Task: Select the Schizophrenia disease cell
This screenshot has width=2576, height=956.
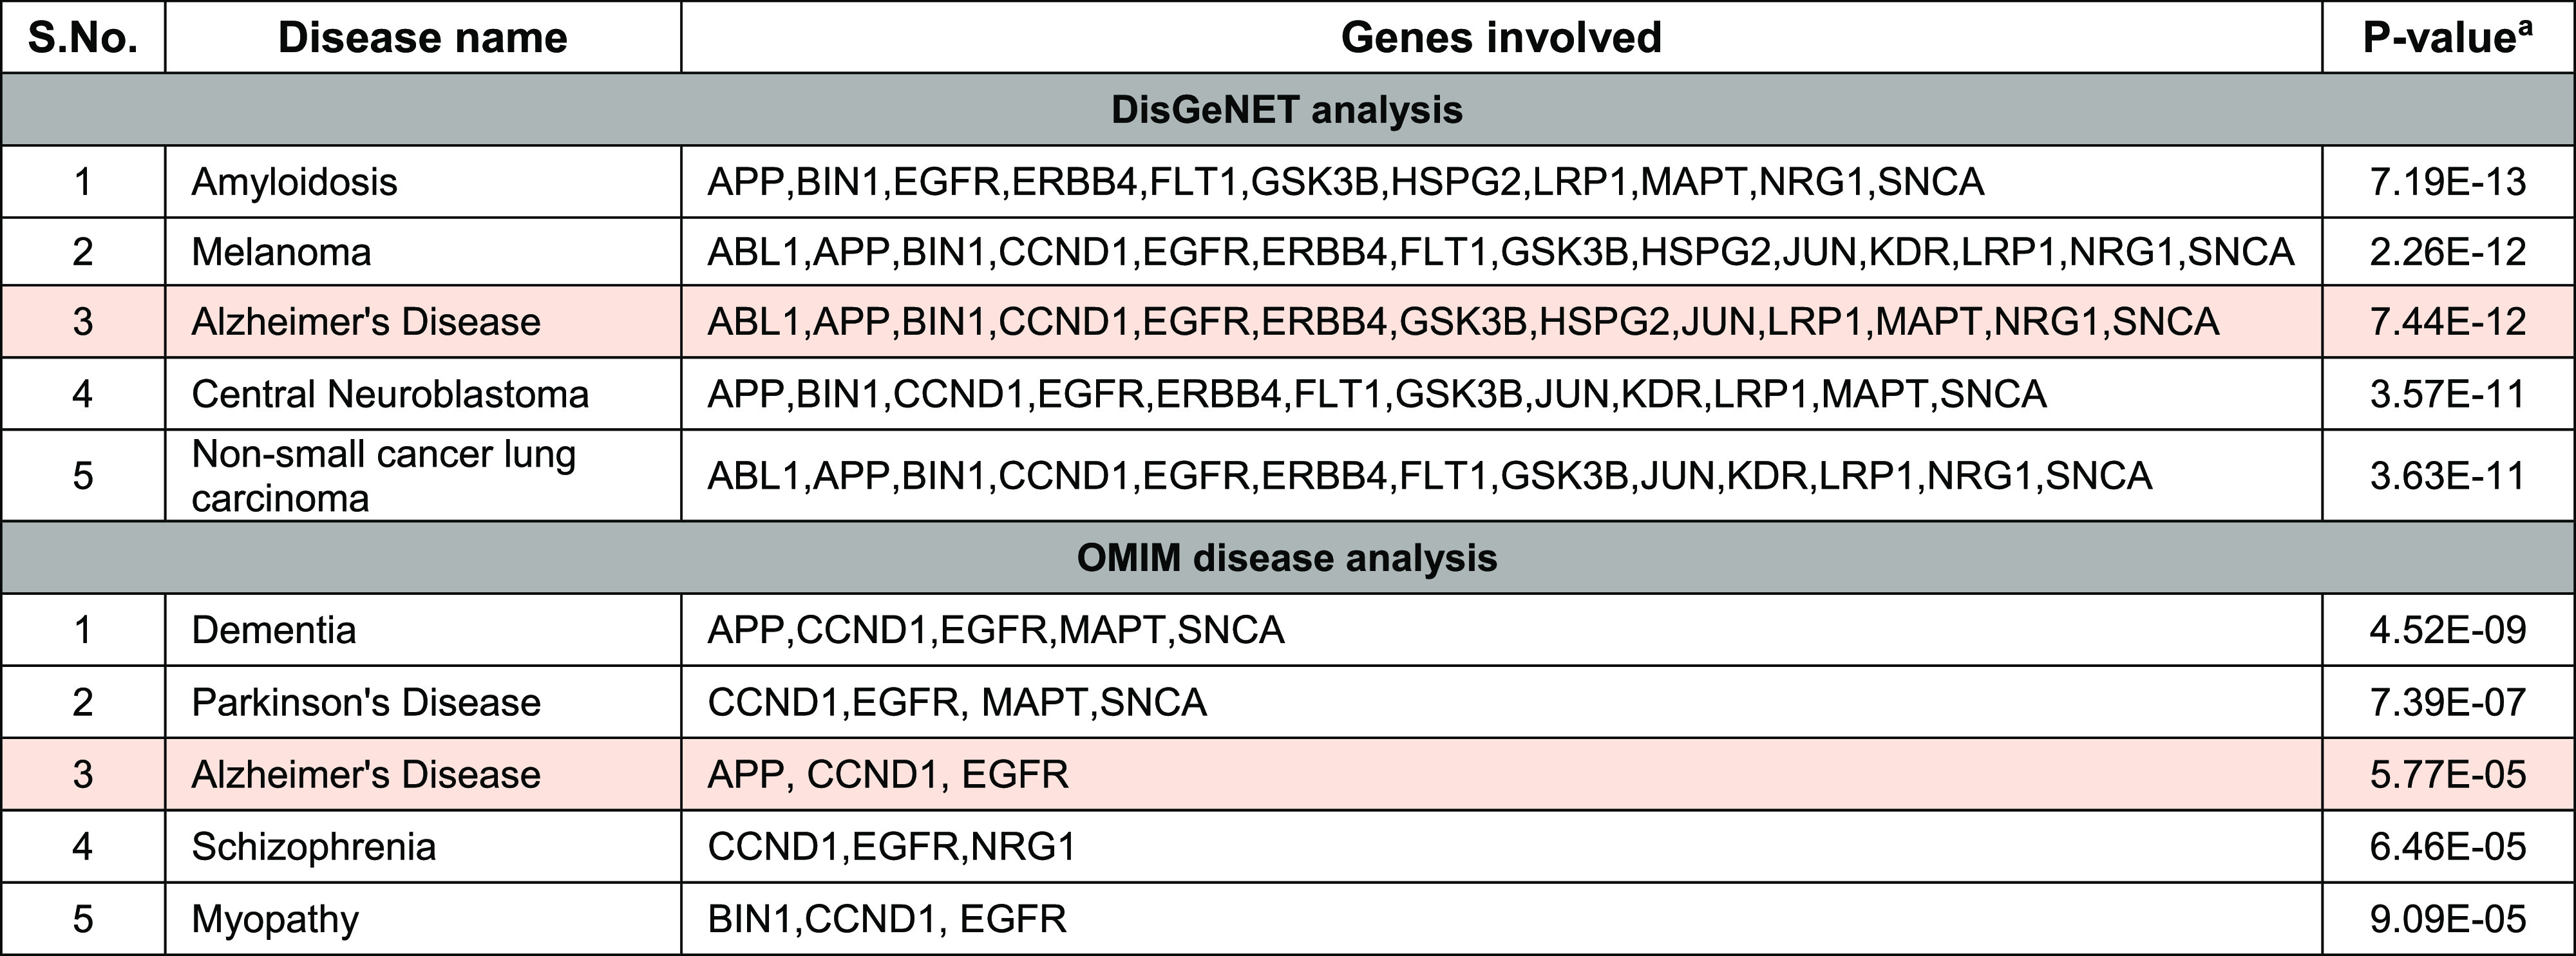Action: point(314,847)
